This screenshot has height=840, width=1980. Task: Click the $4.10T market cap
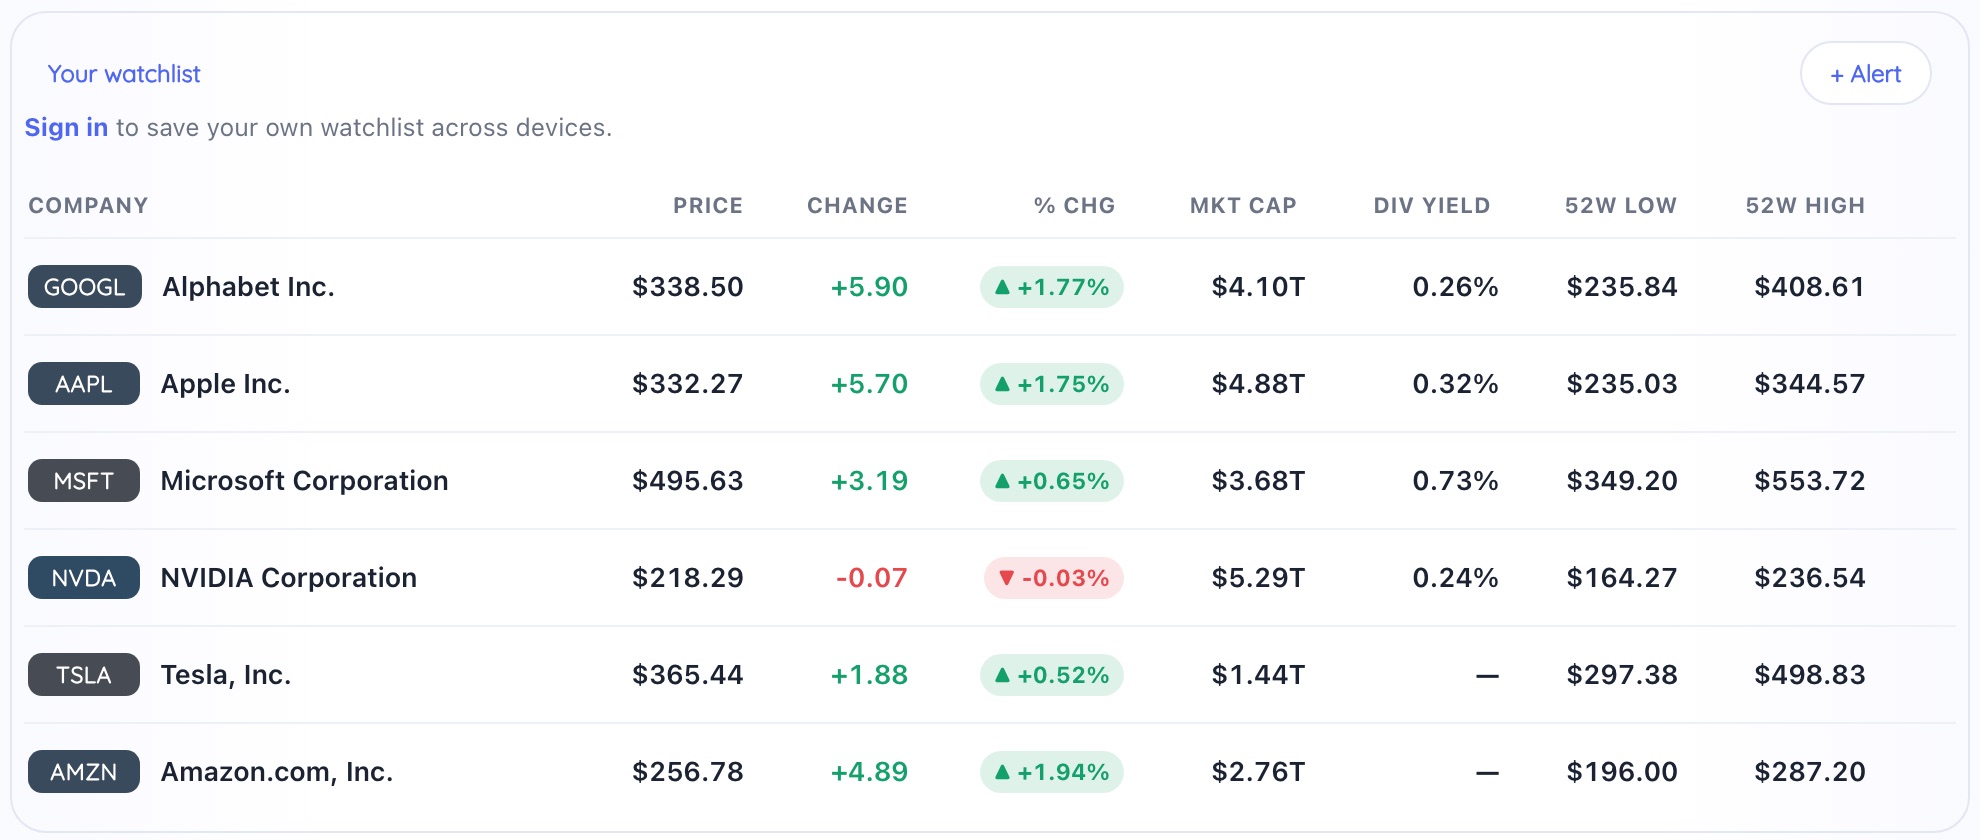[x=1259, y=287]
